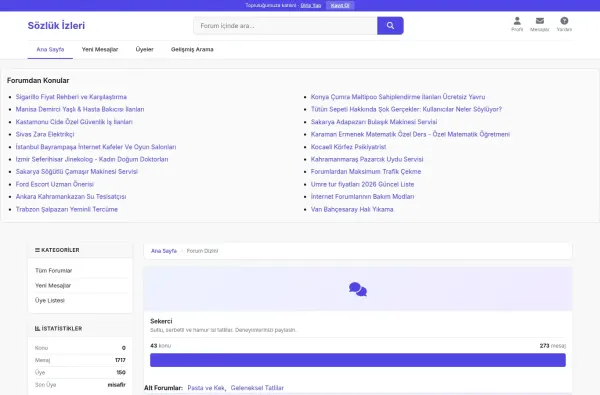Open Sakarya Adapazarı Bulaşık Makinesi Servisi topic

pyautogui.click(x=374, y=122)
